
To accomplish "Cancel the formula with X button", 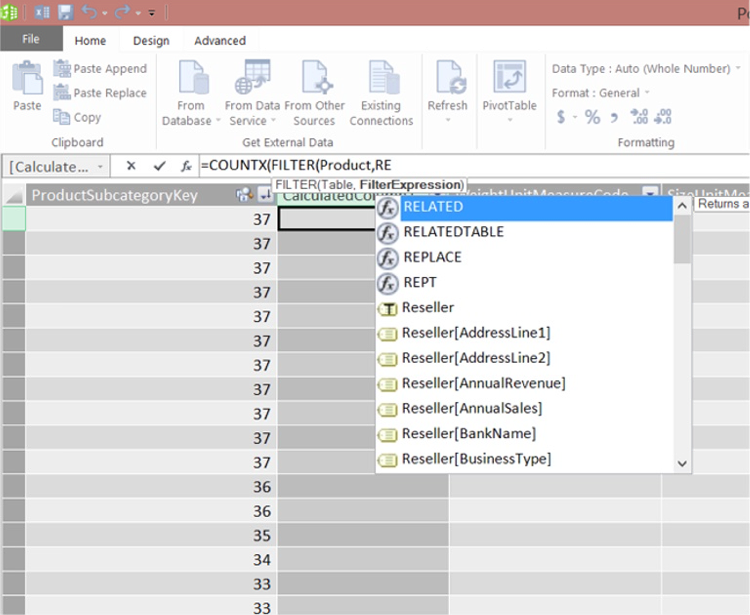I will point(131,166).
